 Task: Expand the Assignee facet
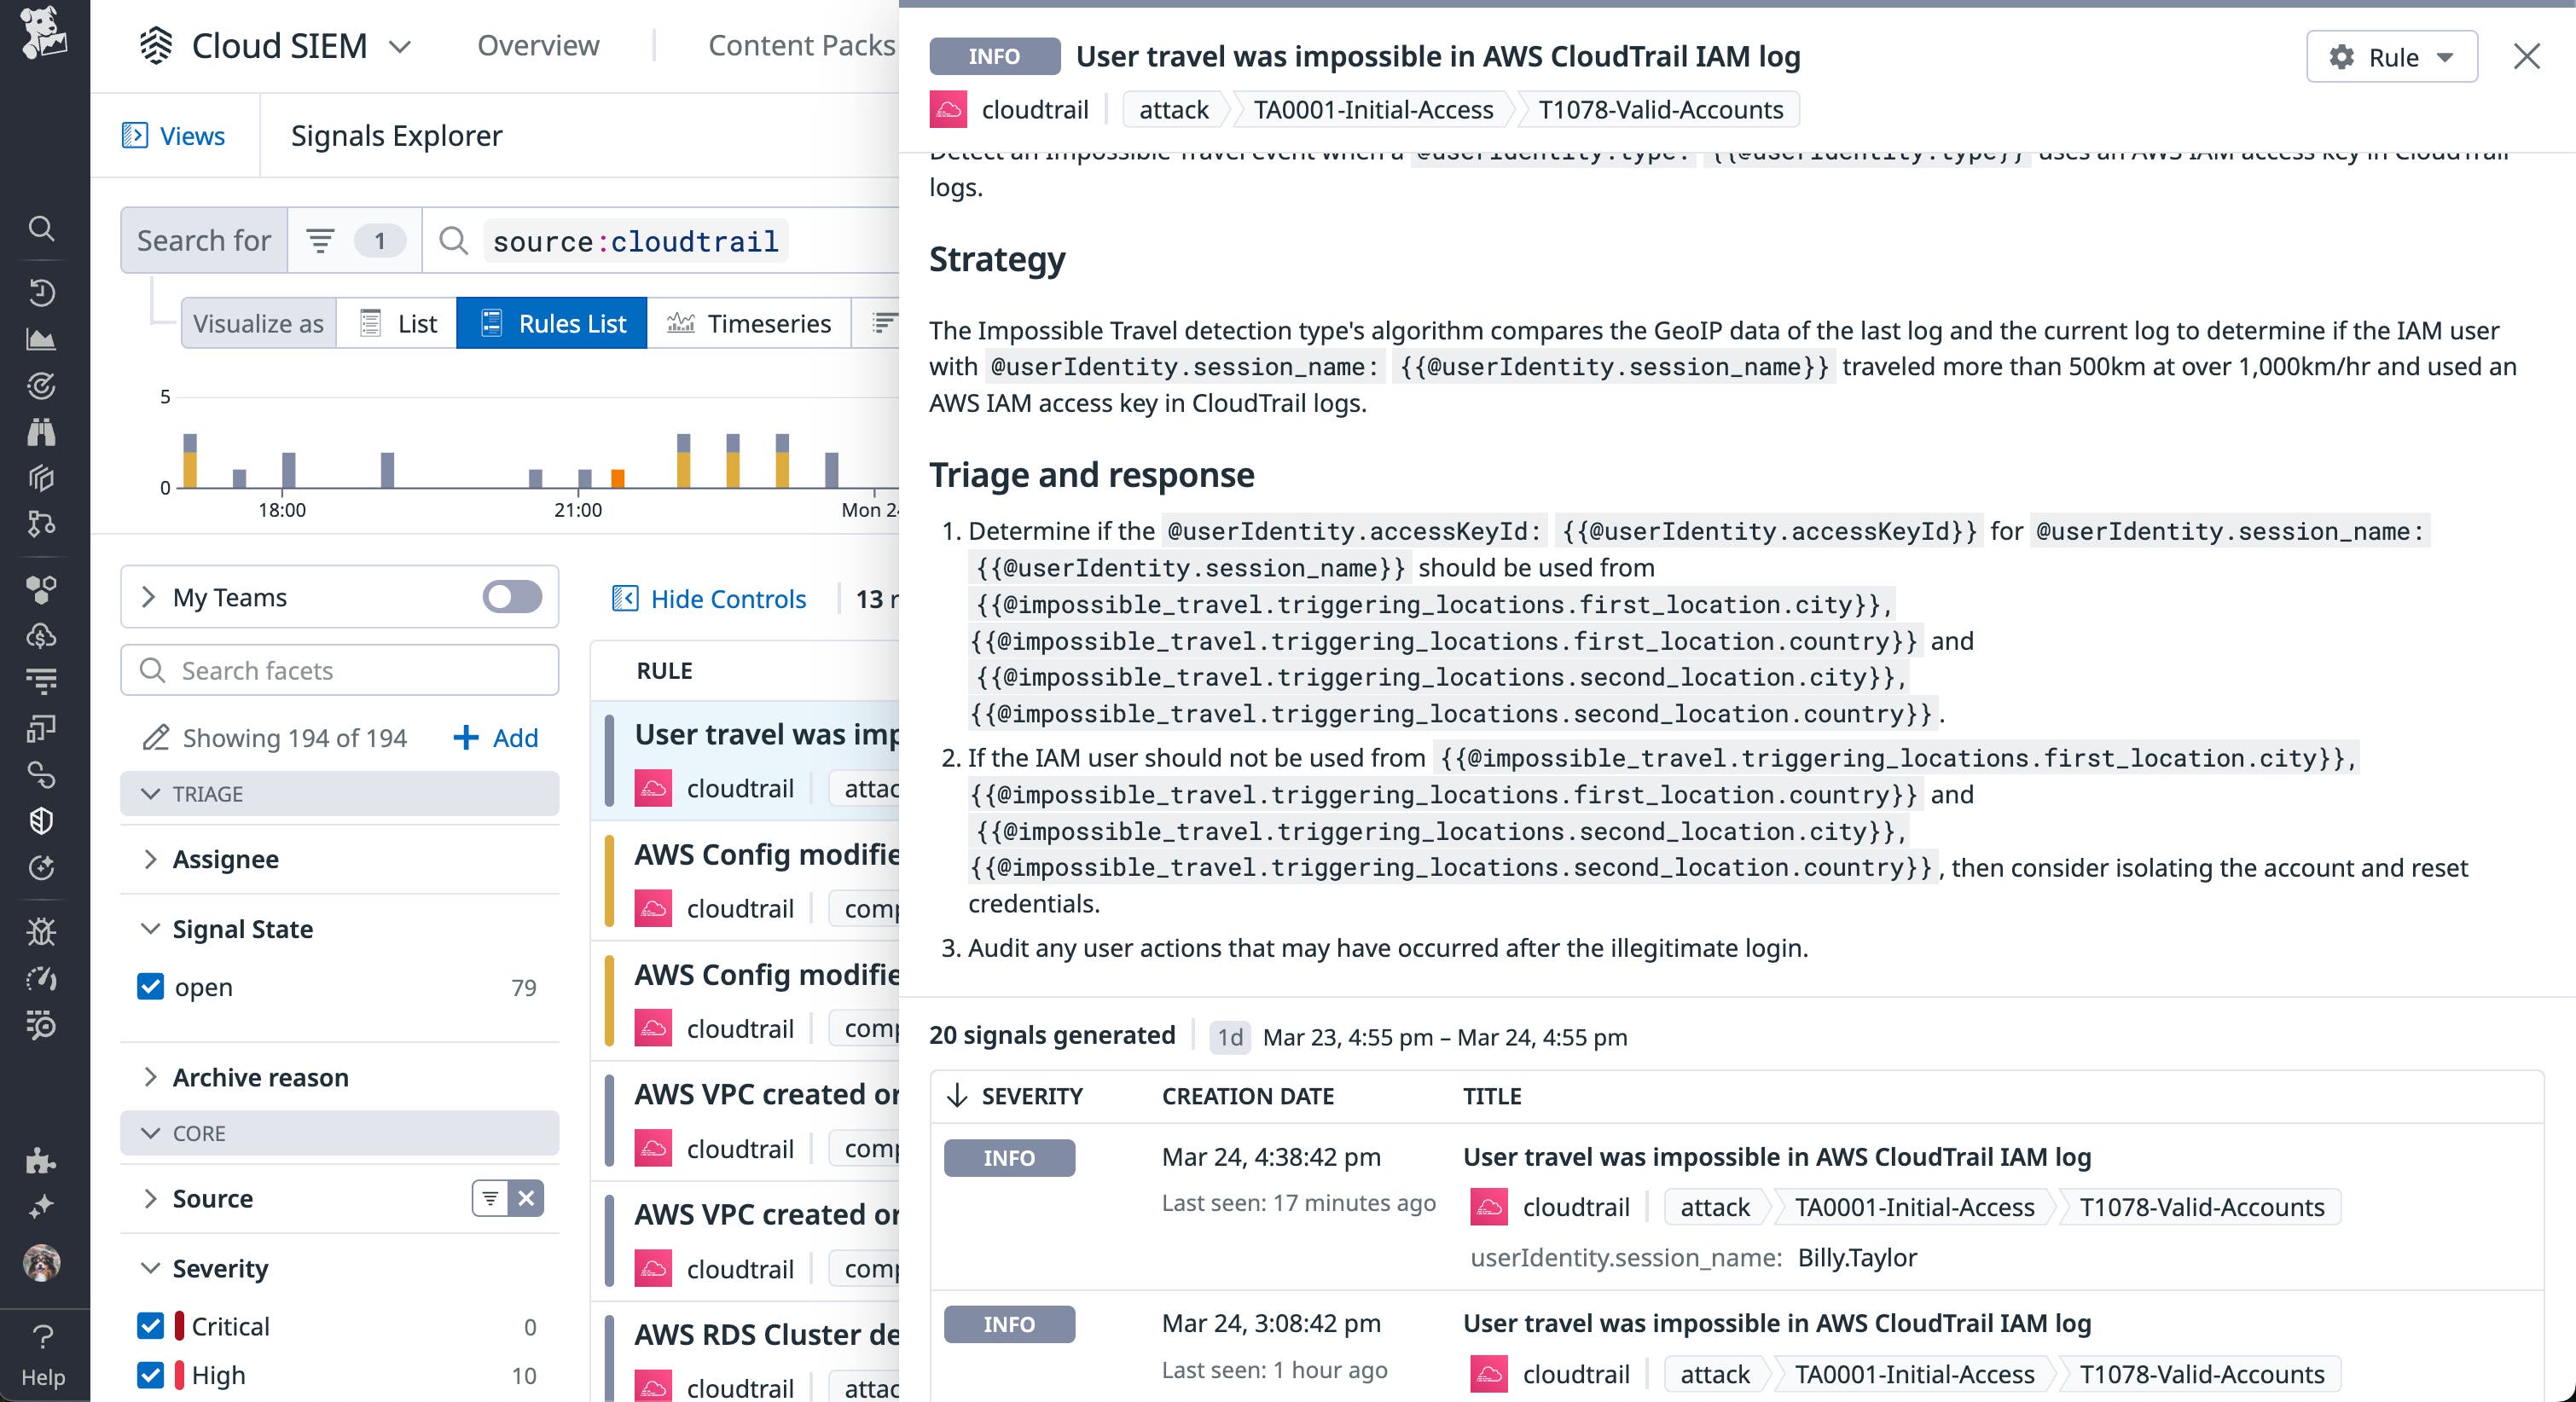coord(151,860)
